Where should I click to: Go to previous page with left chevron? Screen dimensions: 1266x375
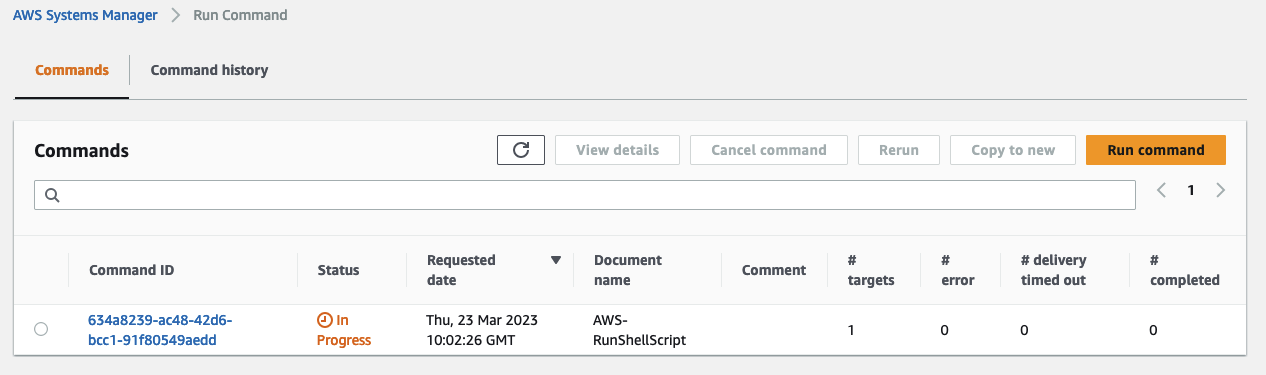[x=1161, y=190]
